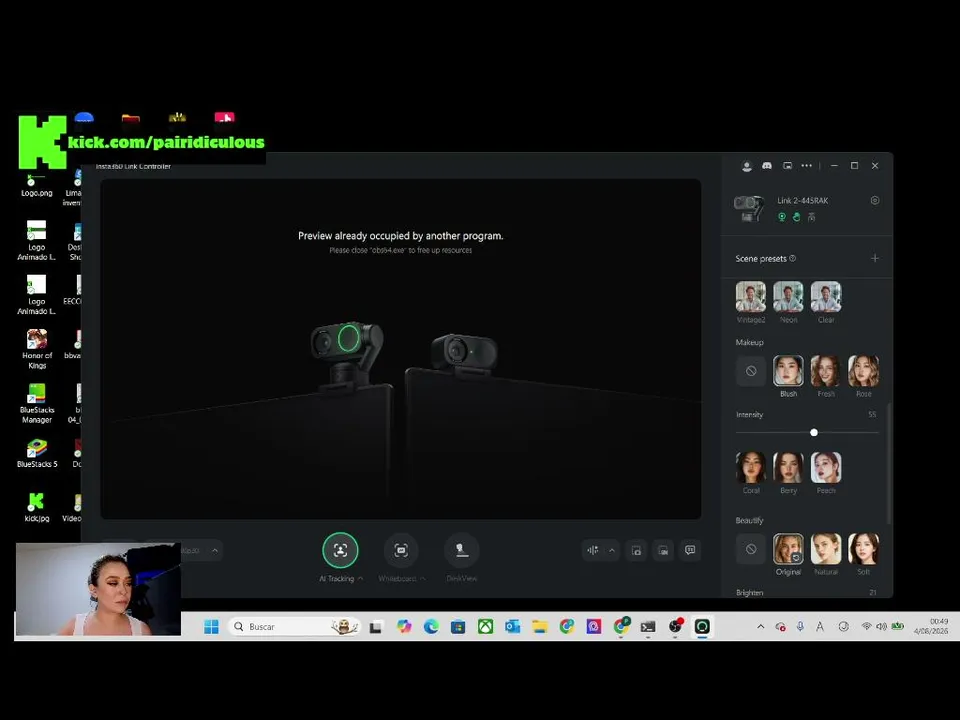
Task: Switch on DeskView mode
Action: 462,550
